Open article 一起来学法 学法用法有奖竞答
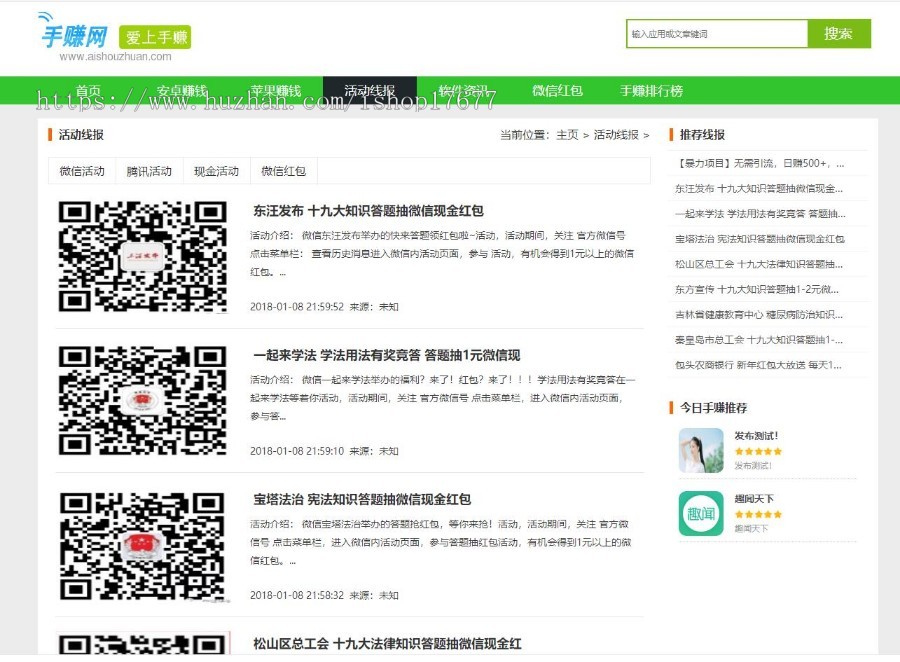900x662 pixels. [x=386, y=355]
